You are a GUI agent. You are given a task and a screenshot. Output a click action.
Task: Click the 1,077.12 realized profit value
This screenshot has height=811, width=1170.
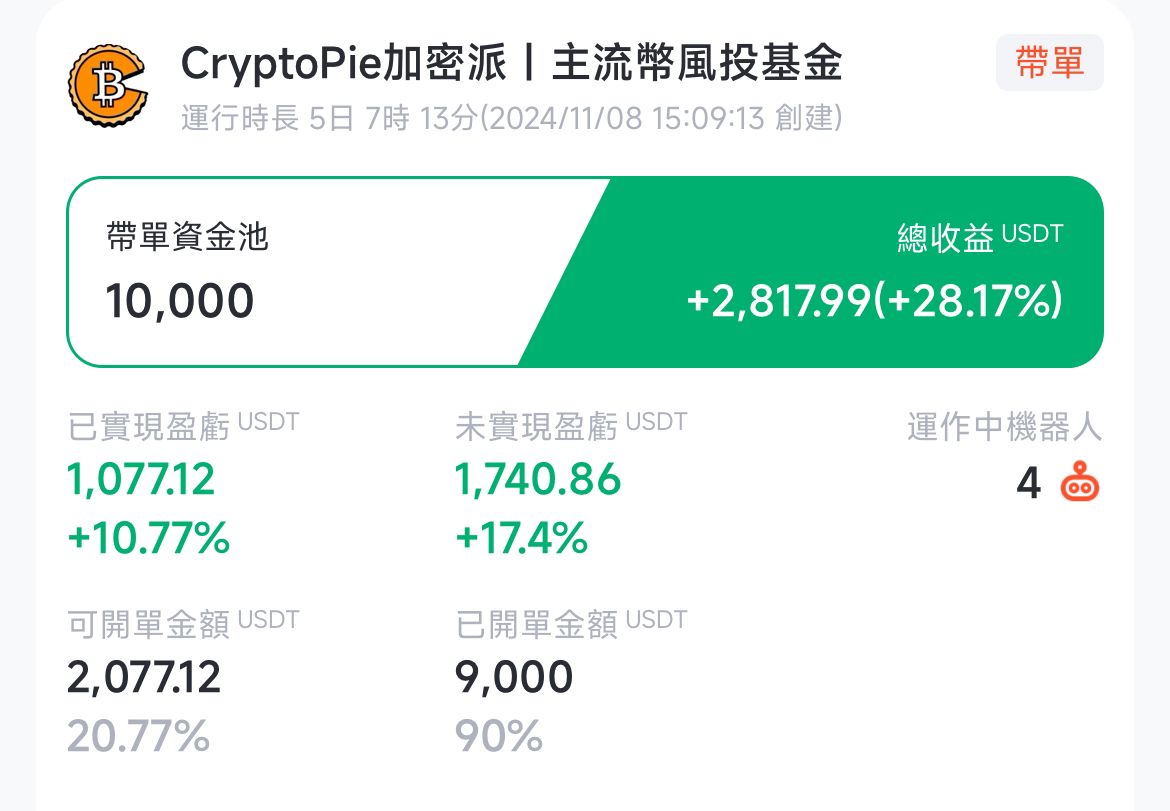click(141, 480)
